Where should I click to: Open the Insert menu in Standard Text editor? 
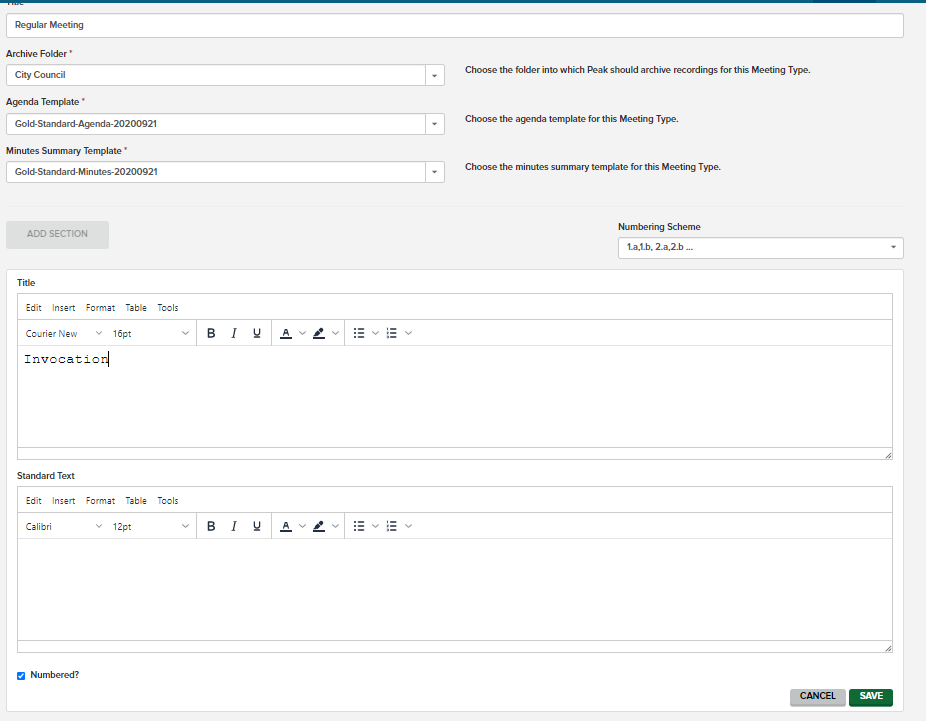coord(64,501)
